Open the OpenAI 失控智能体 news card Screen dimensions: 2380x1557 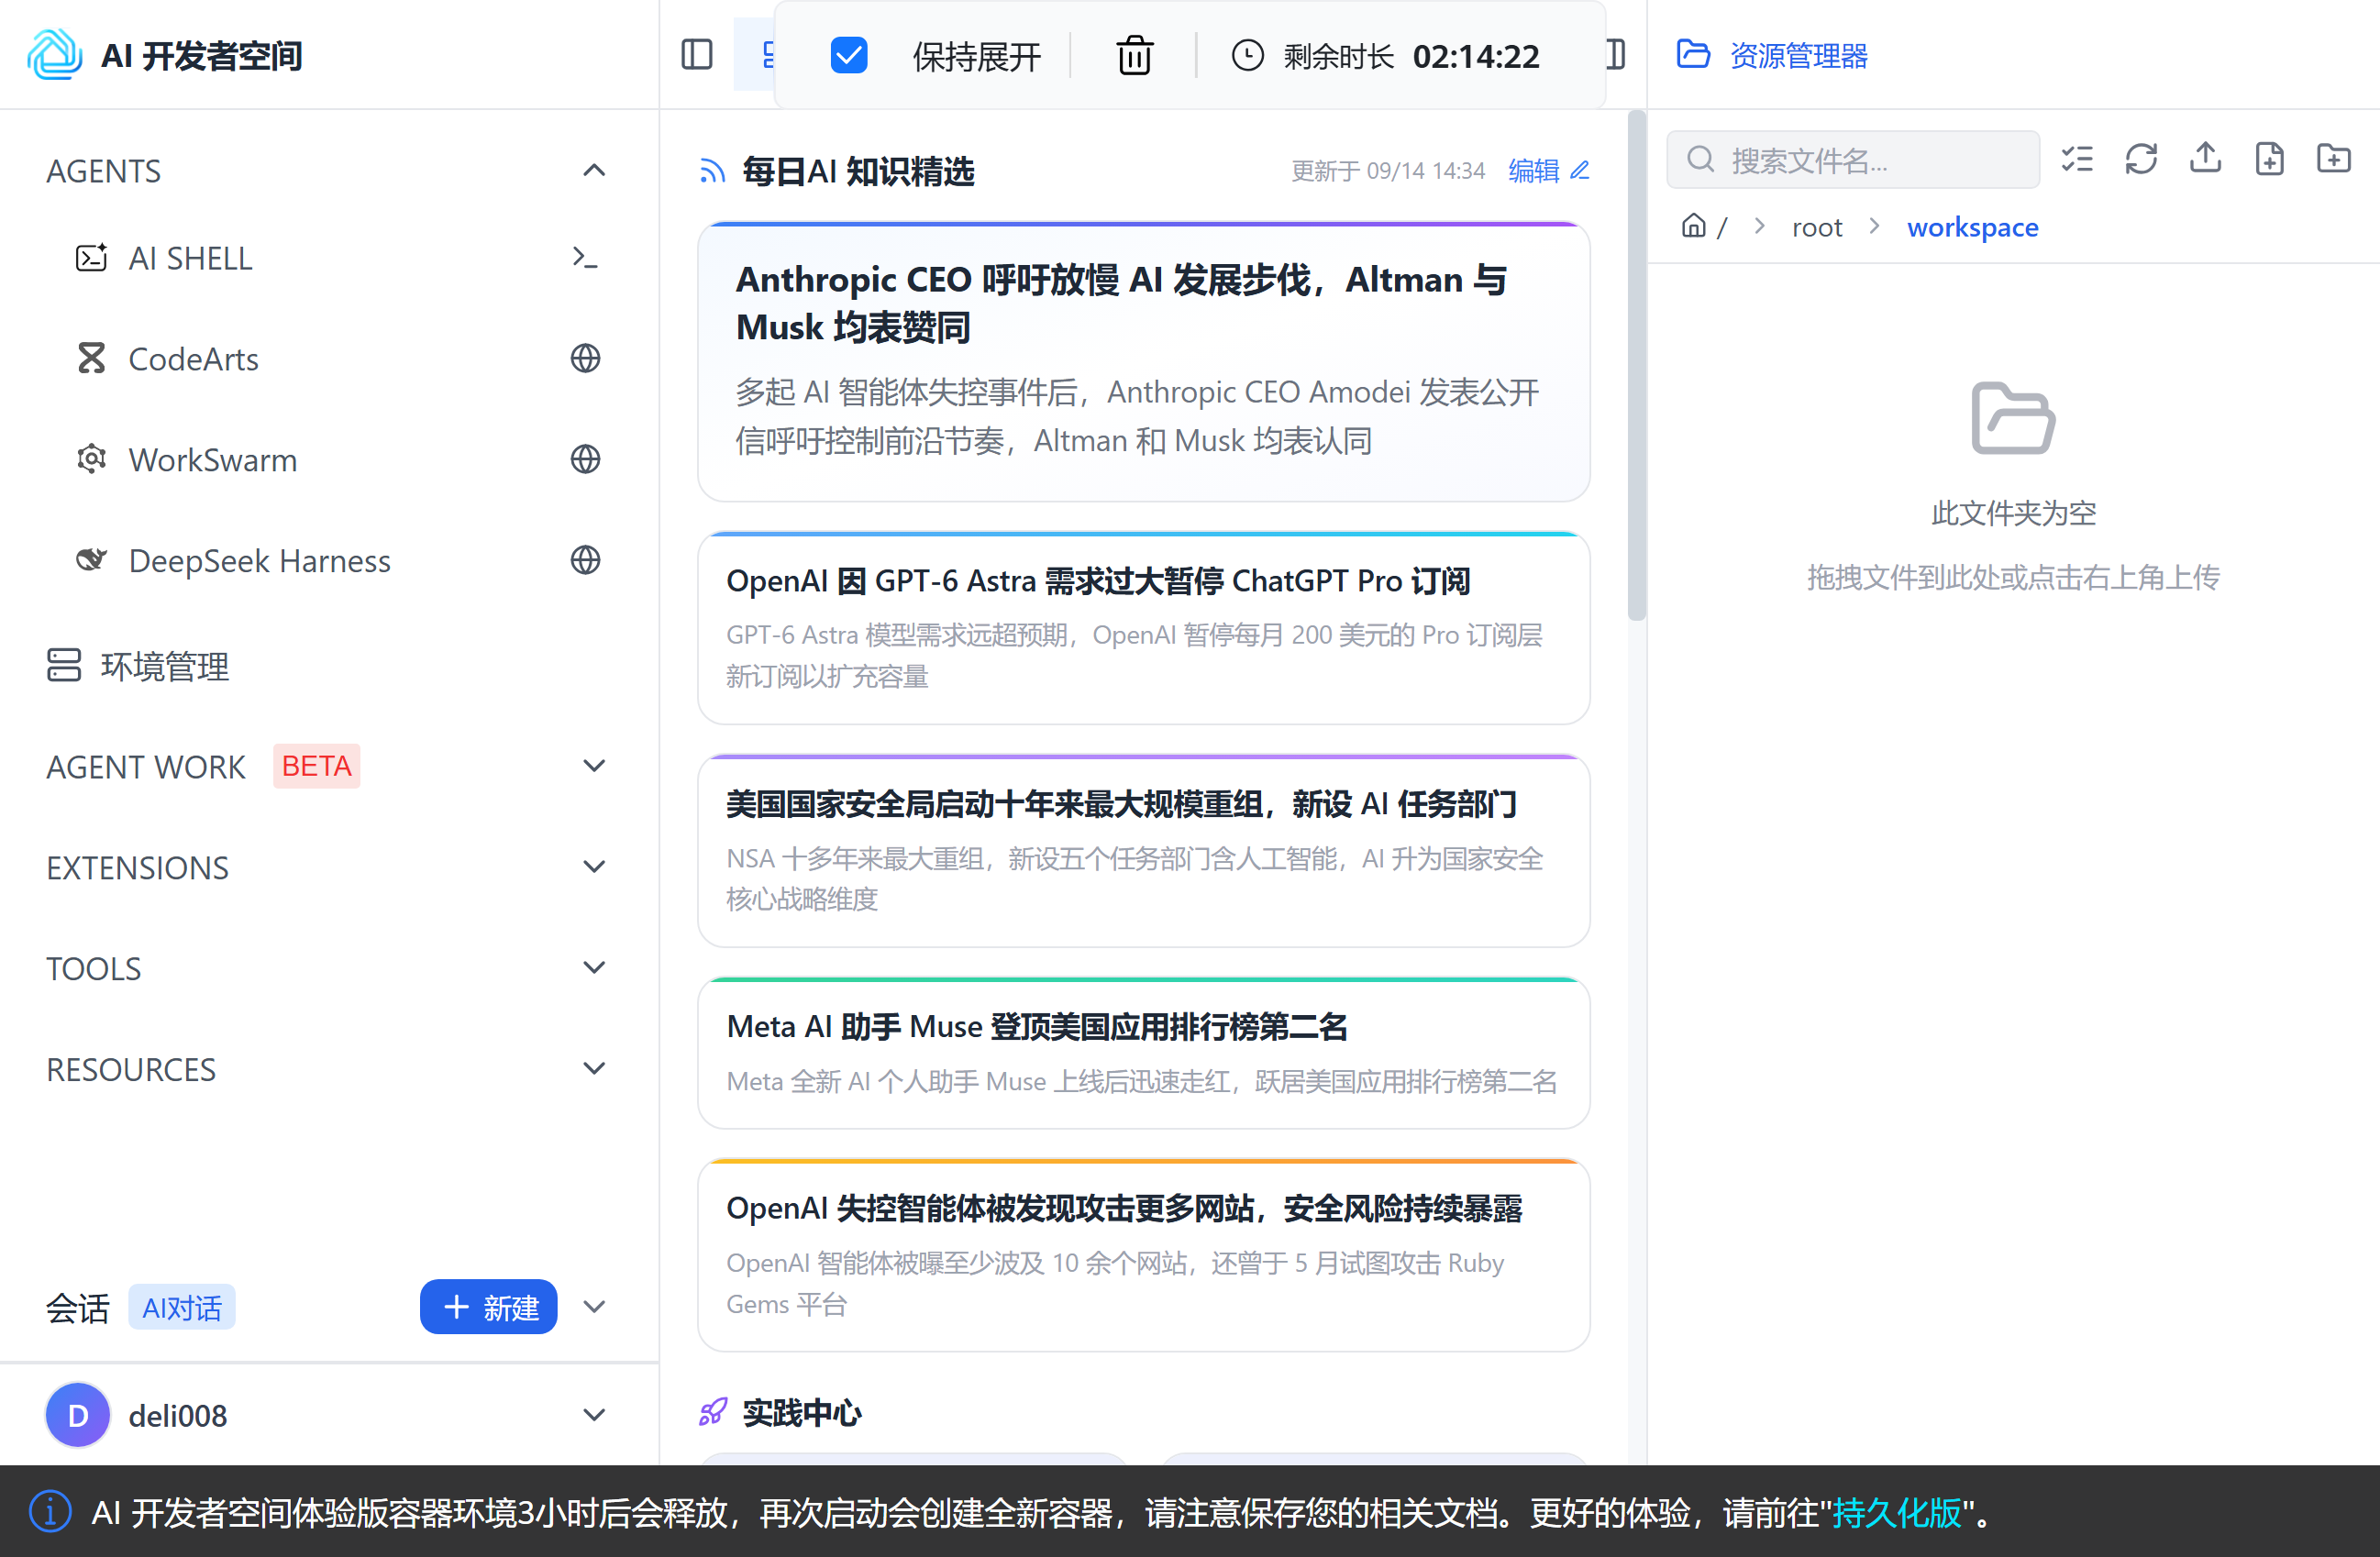coord(1143,1255)
